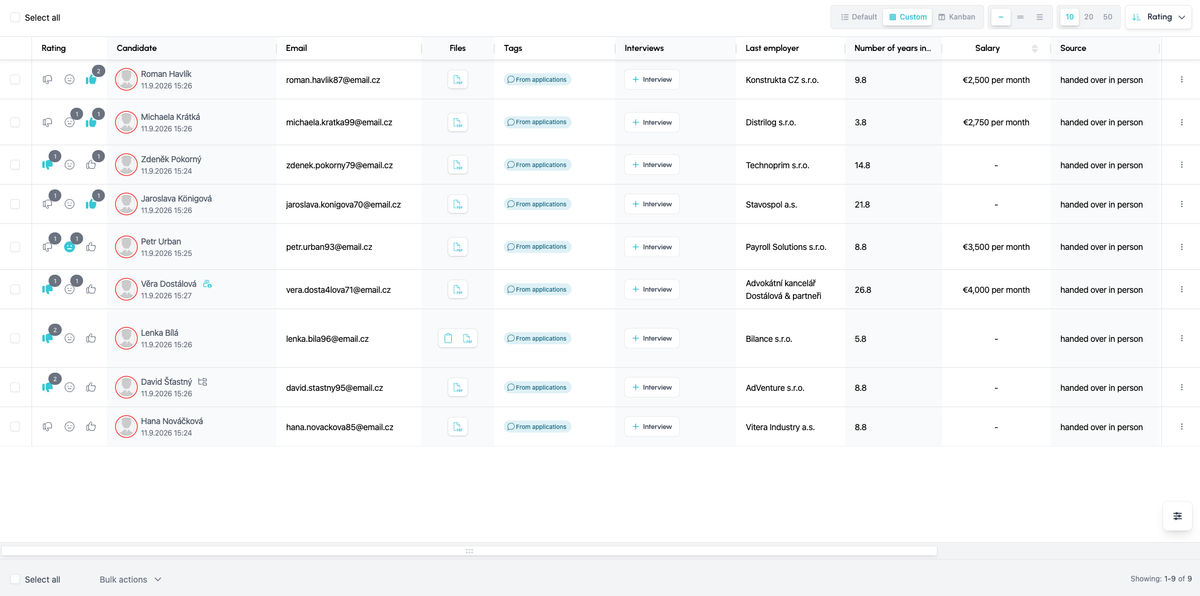Open Roman Havlík's PDF file

point(458,80)
